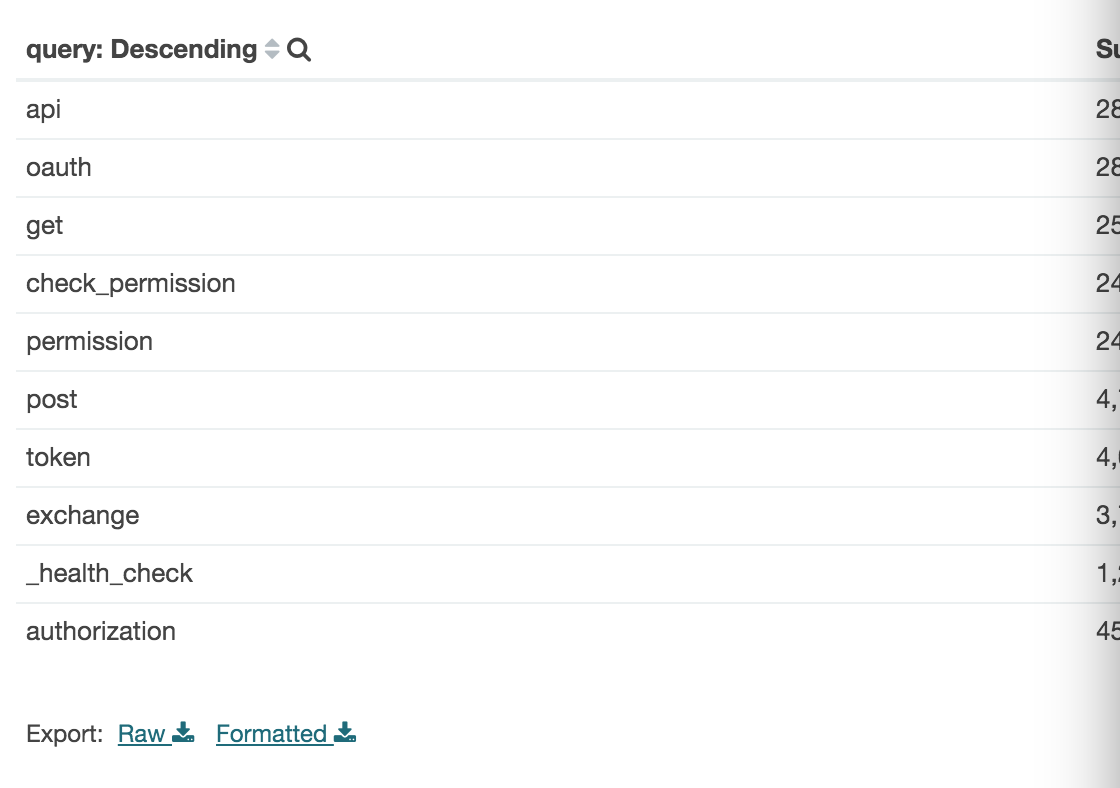Toggle the query column sort arrows
1120x788 pixels.
pos(272,50)
